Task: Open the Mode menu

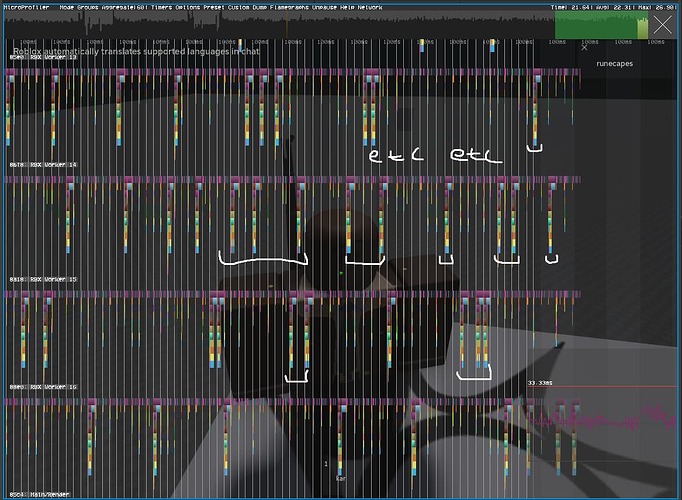Action: click(67, 7)
